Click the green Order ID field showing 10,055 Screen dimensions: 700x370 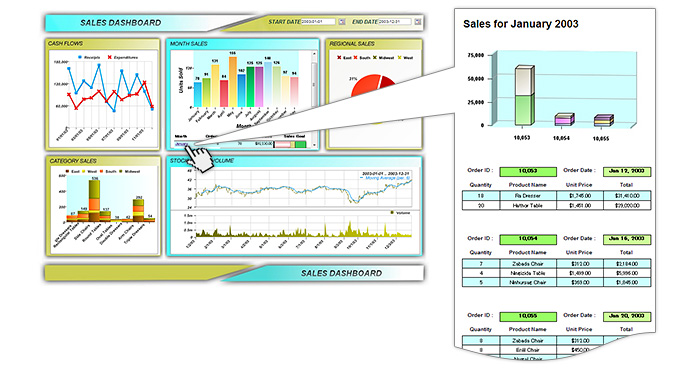[528, 316]
